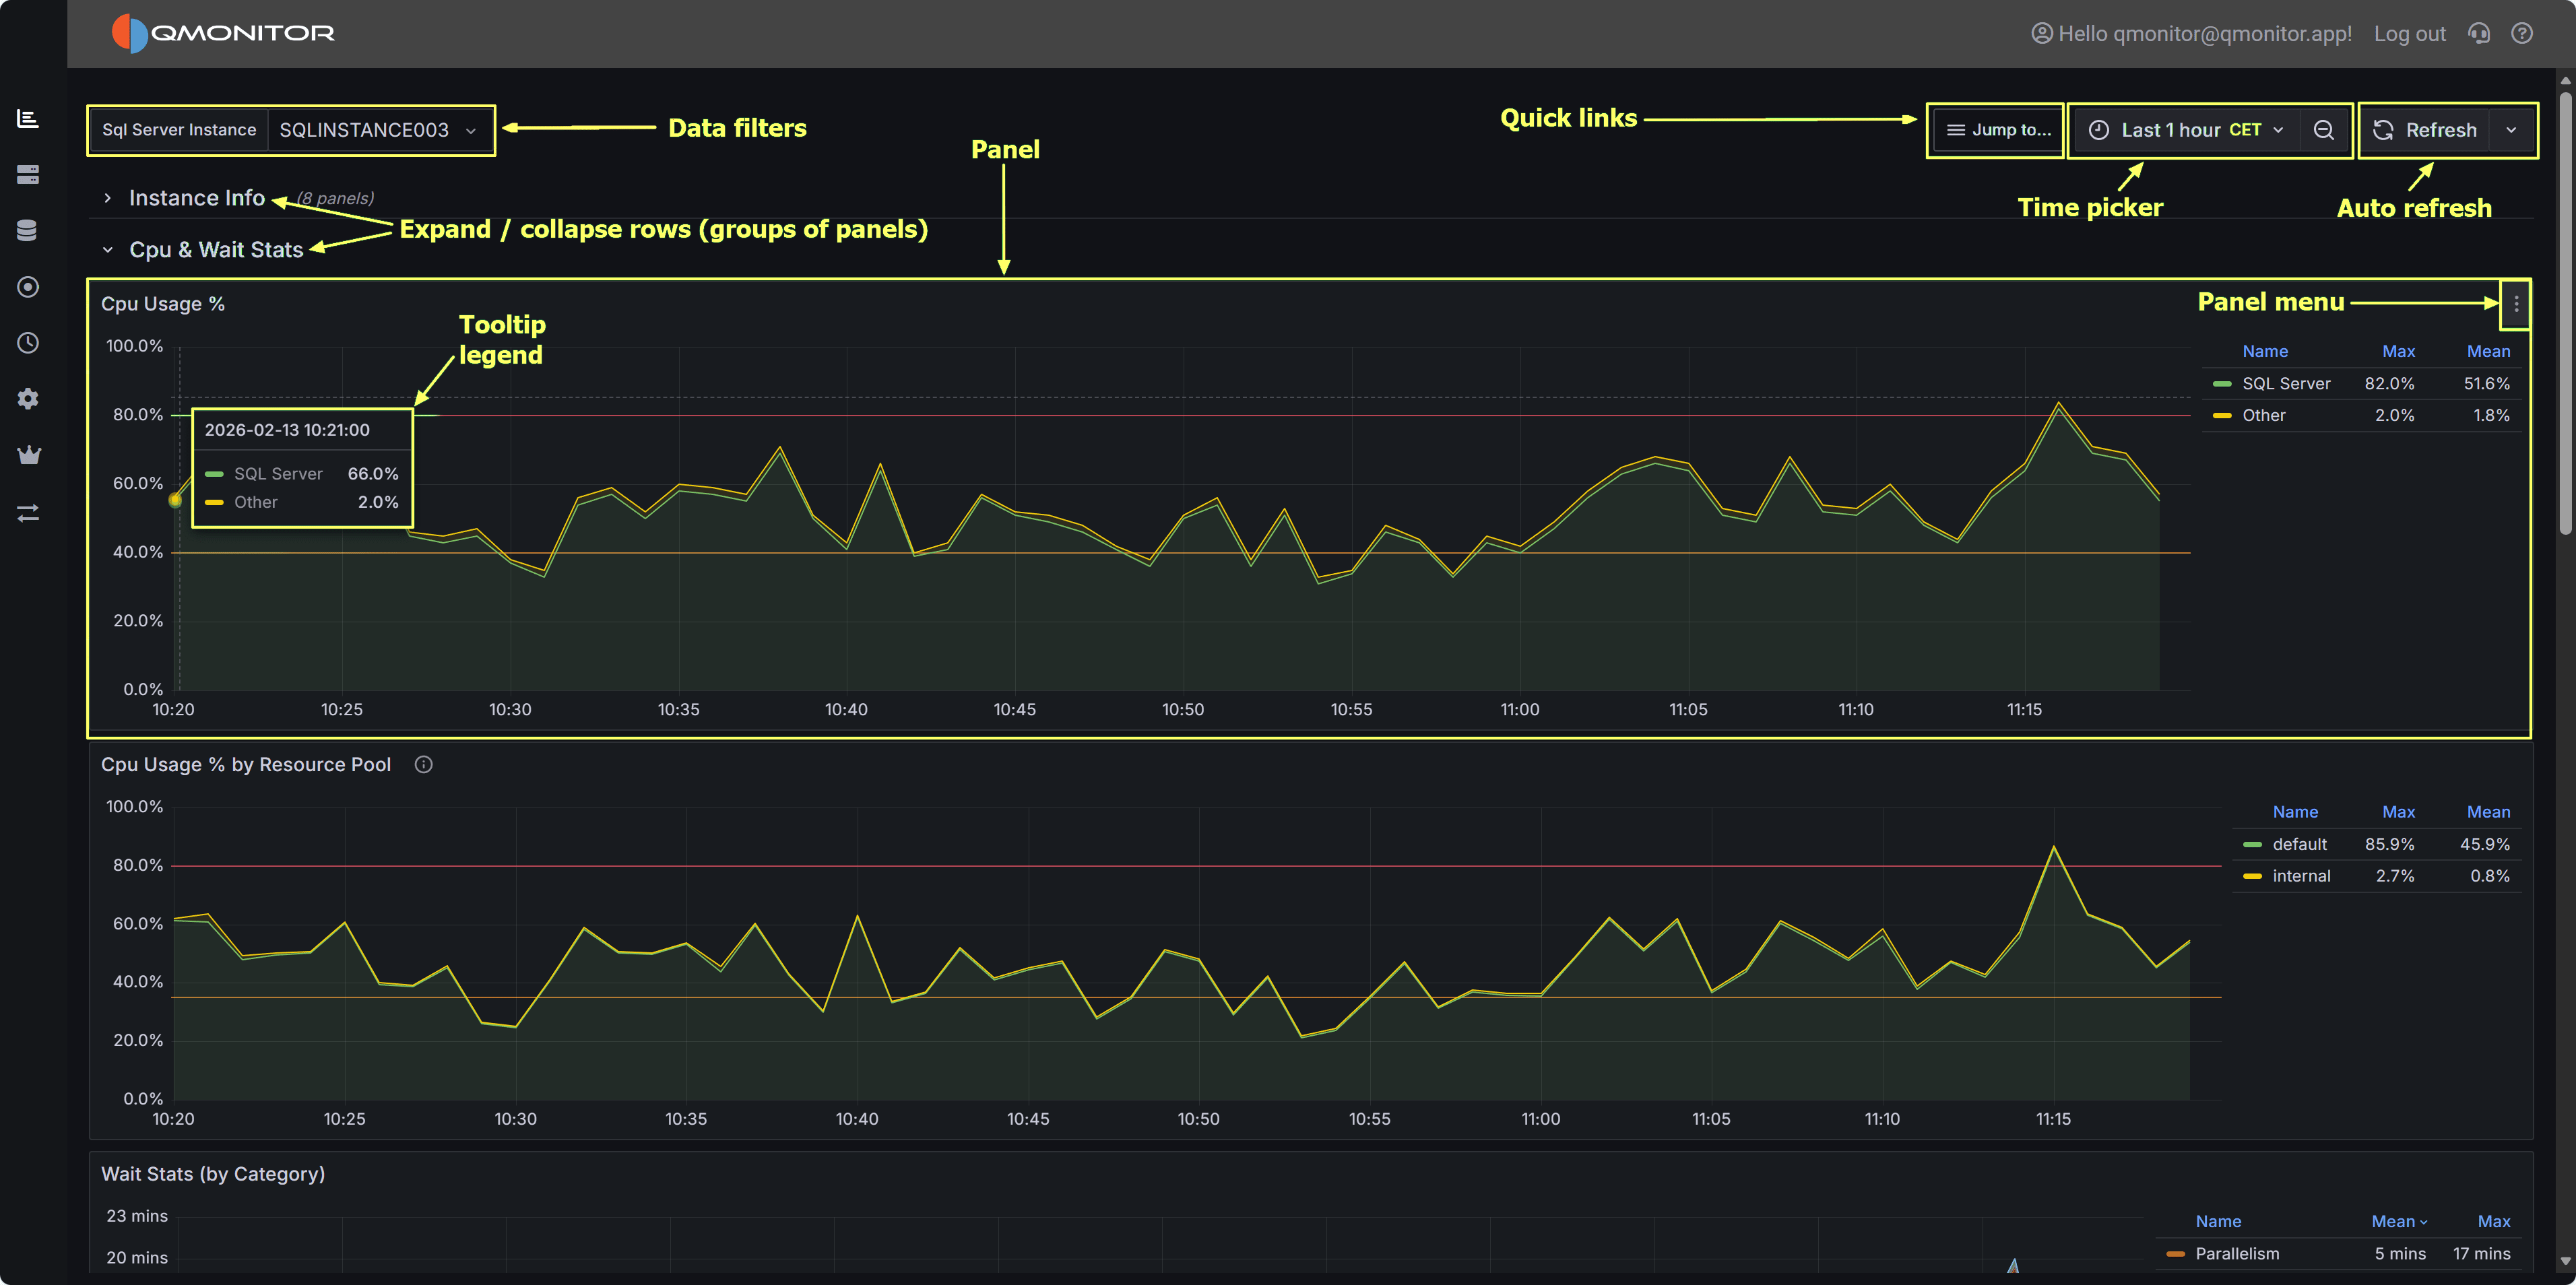Open the servers icon in the sidebar
Image resolution: width=2576 pixels, height=1285 pixels.
pos(28,174)
